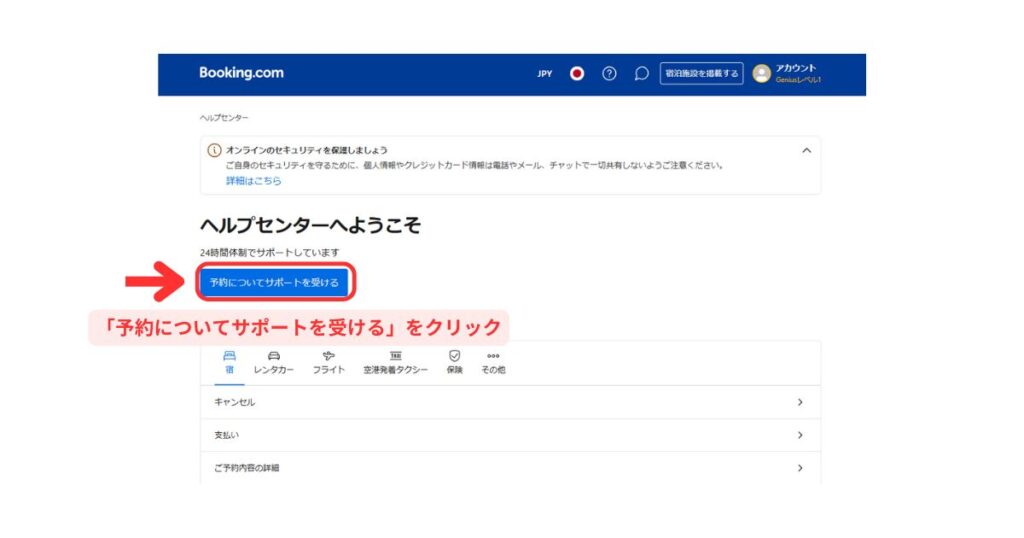Open the 詳細はこちら link

coord(253,181)
